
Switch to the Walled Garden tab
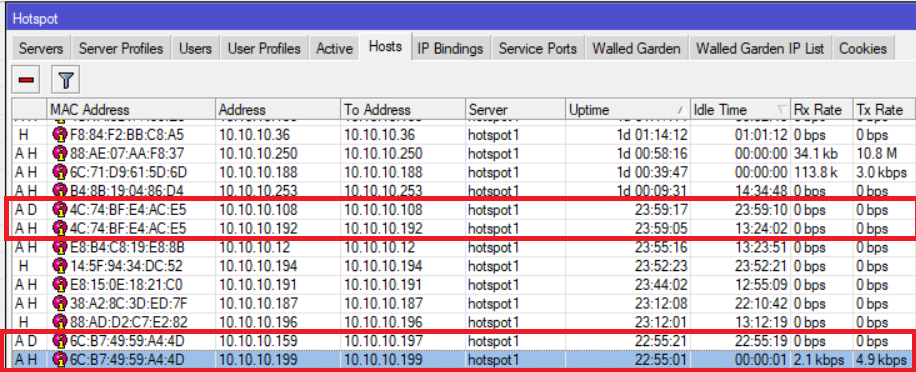point(636,48)
